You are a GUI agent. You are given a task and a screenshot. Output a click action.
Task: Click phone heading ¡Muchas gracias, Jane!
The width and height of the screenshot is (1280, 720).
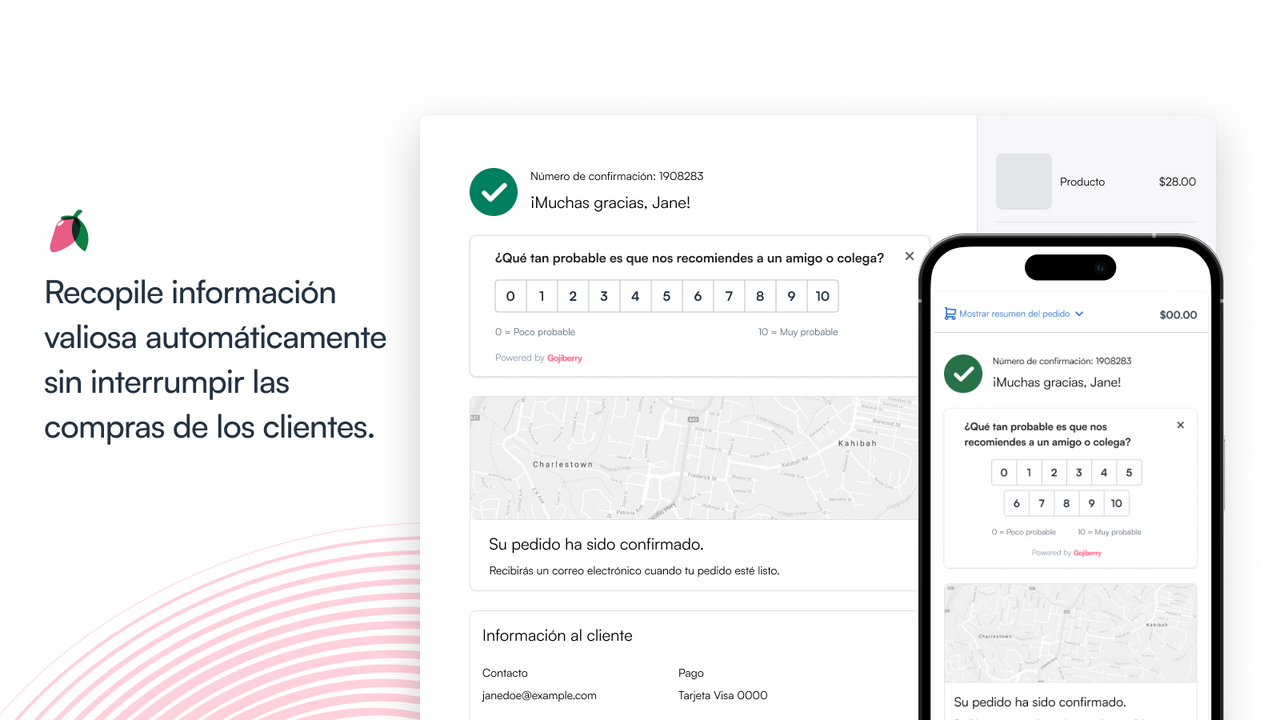(x=1056, y=382)
